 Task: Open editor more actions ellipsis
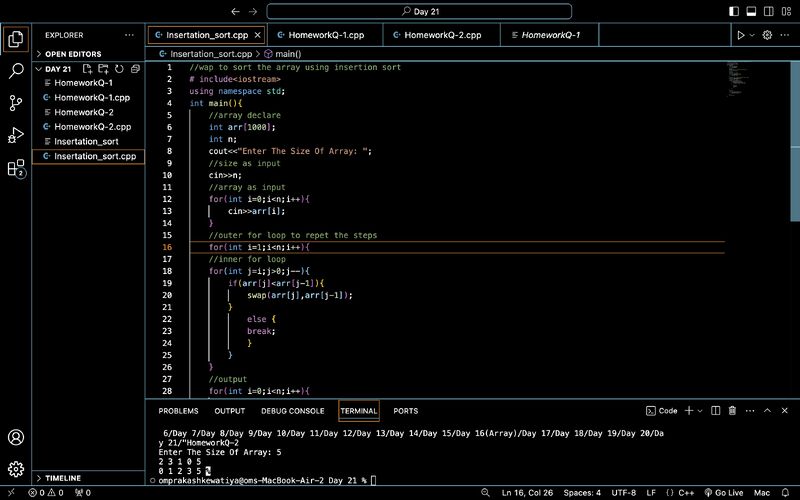(x=784, y=35)
